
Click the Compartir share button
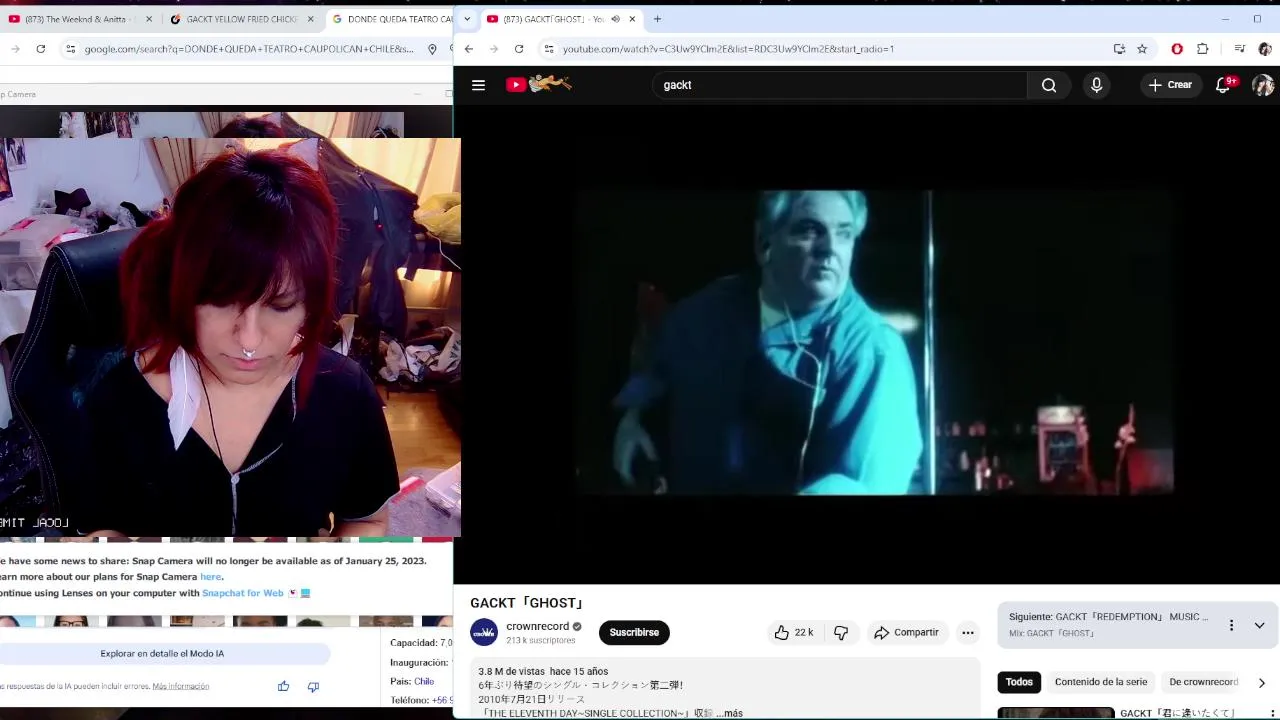[906, 632]
